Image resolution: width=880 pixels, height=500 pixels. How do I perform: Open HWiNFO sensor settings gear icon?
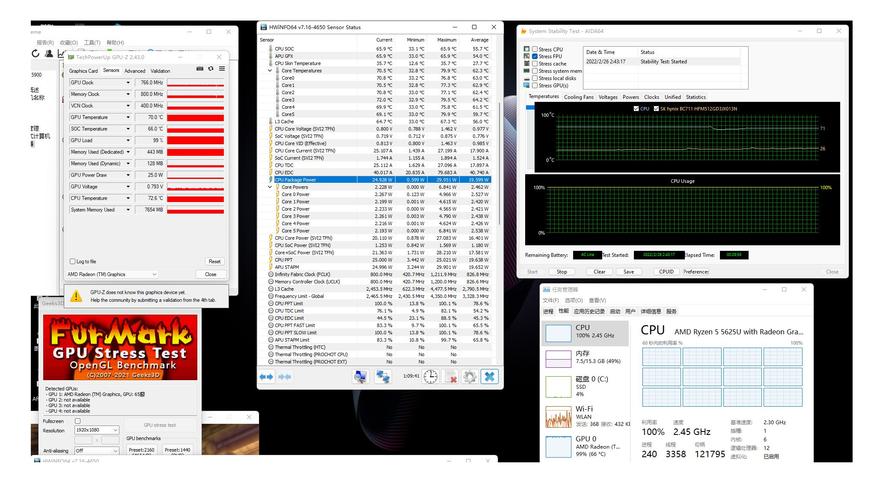[x=470, y=377]
